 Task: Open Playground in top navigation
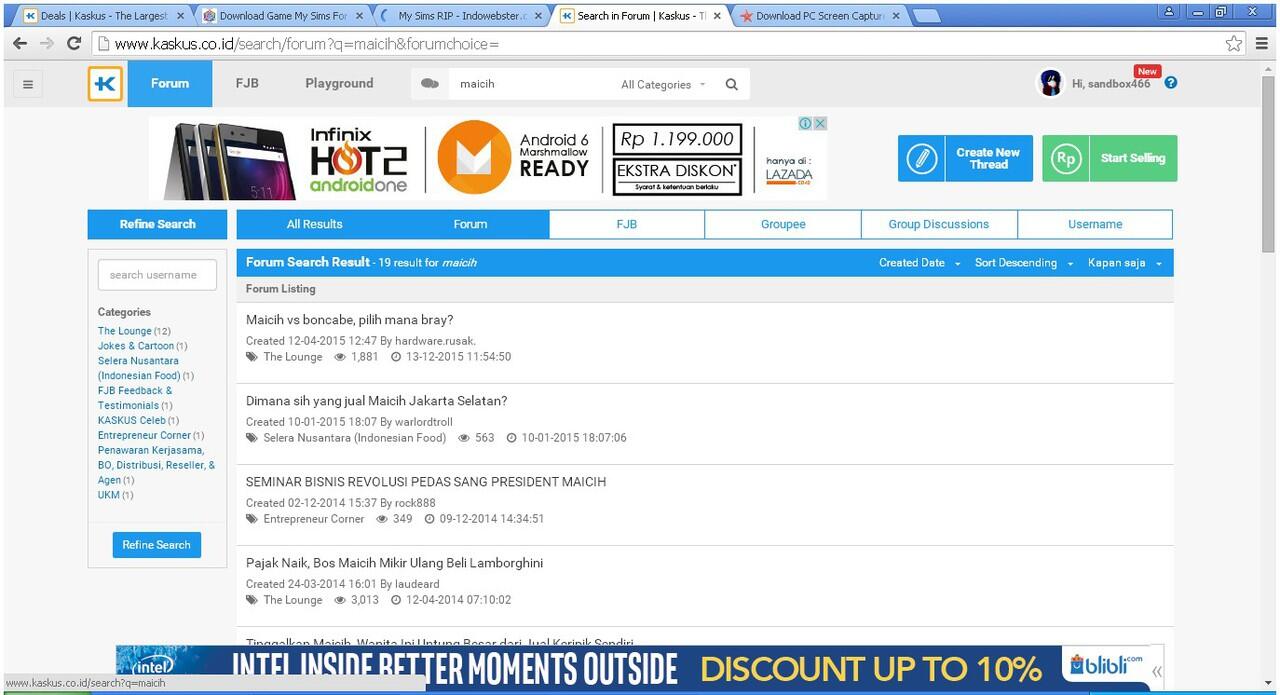point(339,84)
